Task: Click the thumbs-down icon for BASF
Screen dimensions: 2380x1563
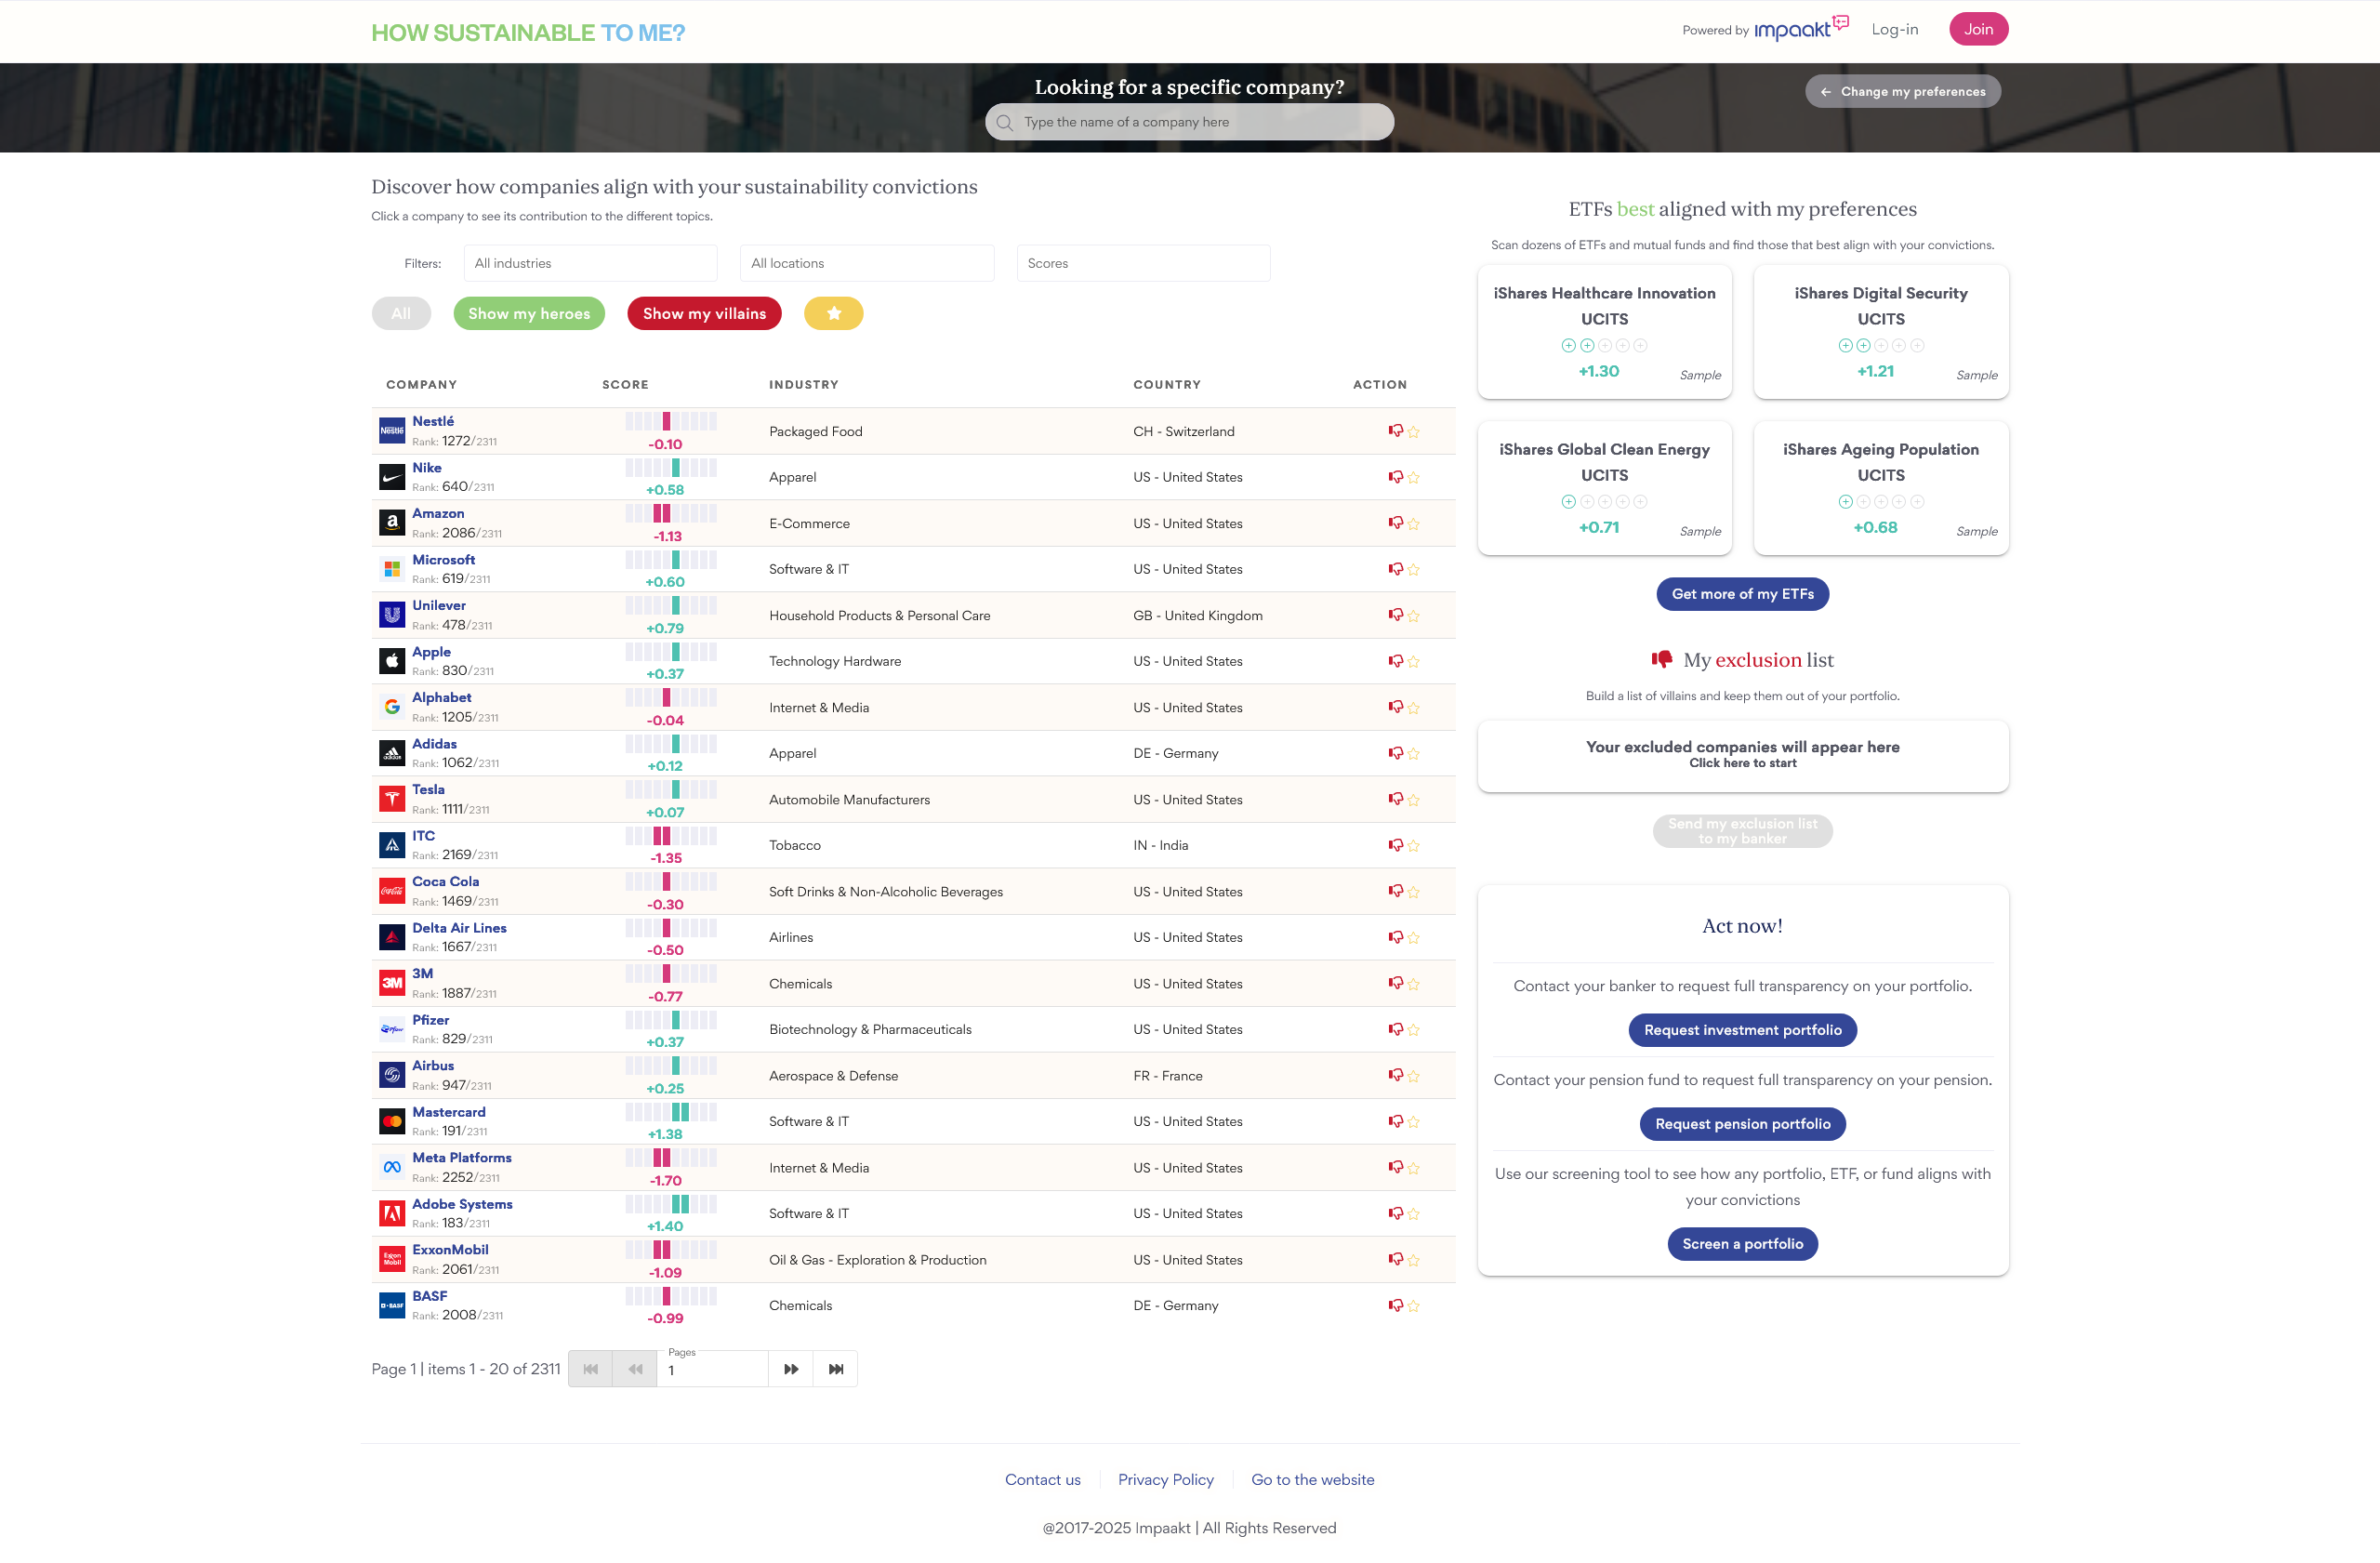Action: 1395,1305
